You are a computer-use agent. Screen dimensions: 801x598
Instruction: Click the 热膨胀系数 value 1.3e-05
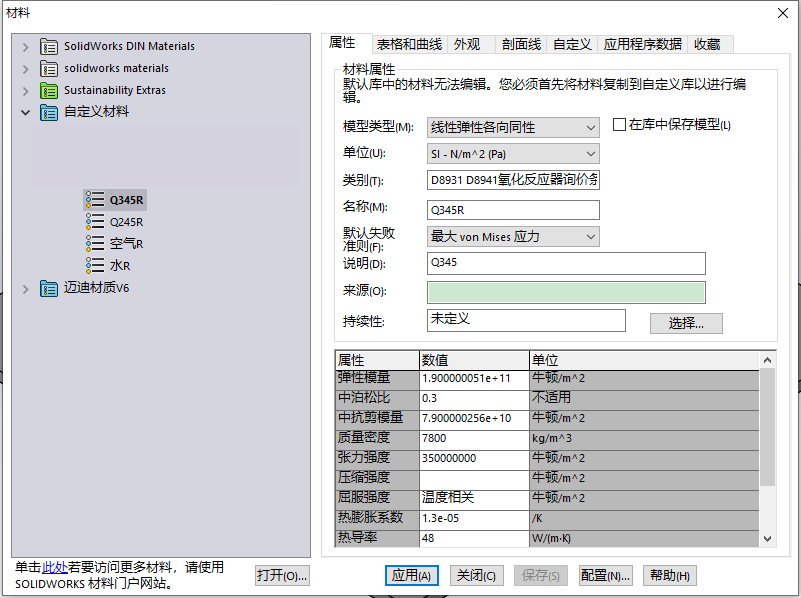click(x=474, y=518)
